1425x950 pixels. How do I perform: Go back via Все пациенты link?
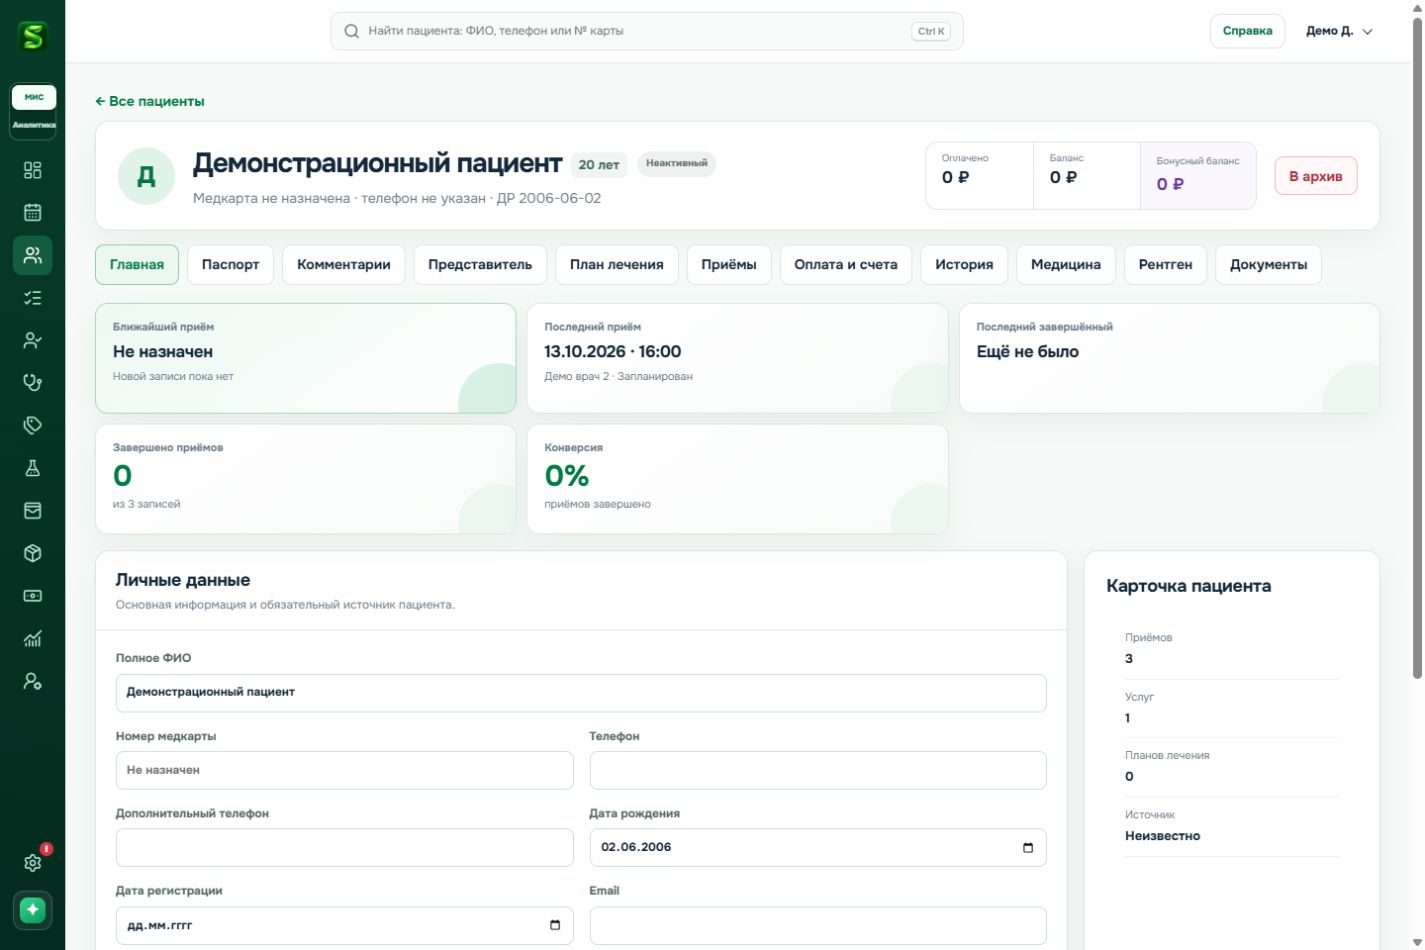150,101
